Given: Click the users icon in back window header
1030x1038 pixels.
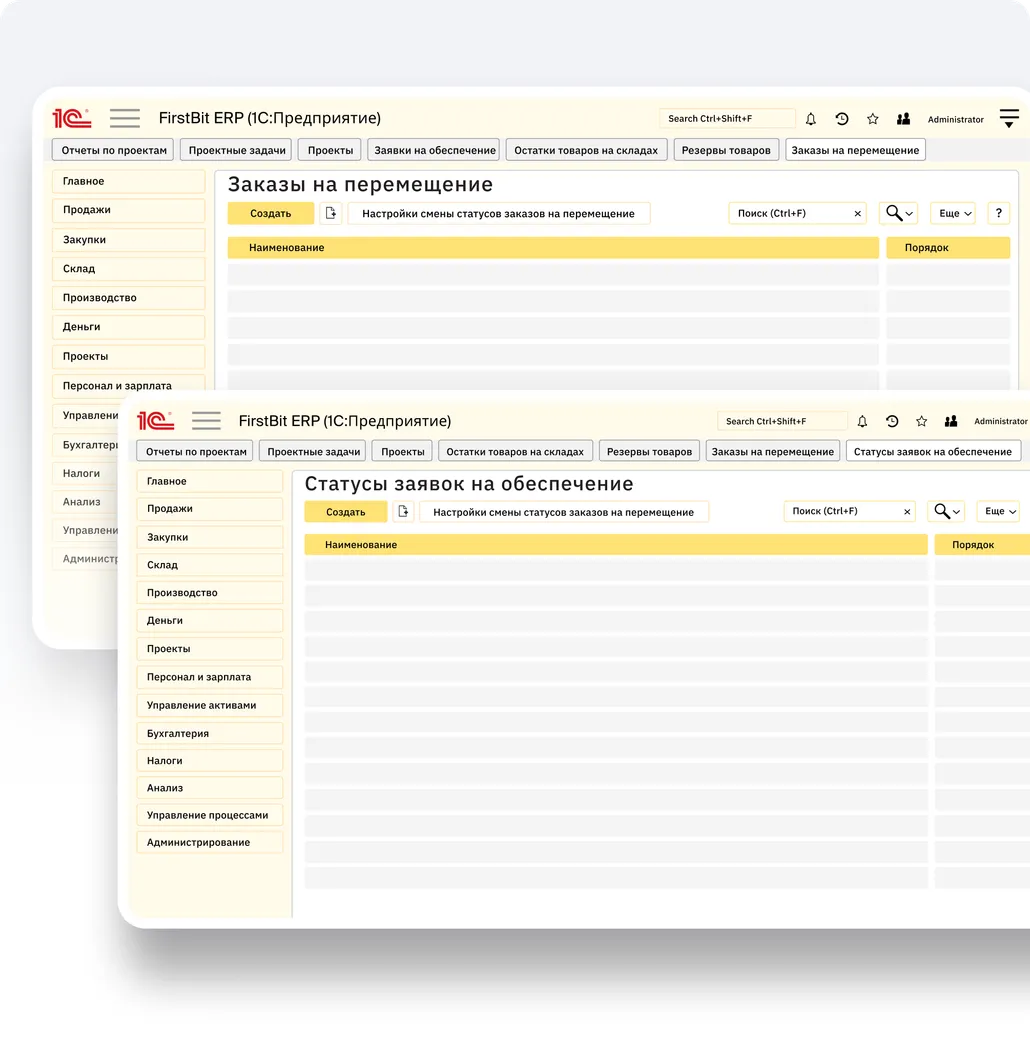Looking at the screenshot, I should tap(903, 119).
